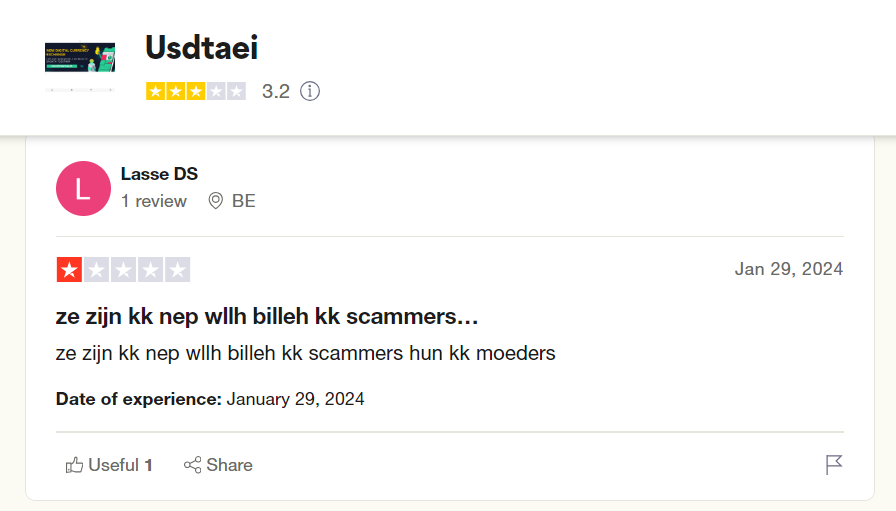The image size is (896, 511).
Task: Click the yellow star rating for Usdtaei
Action: point(196,91)
